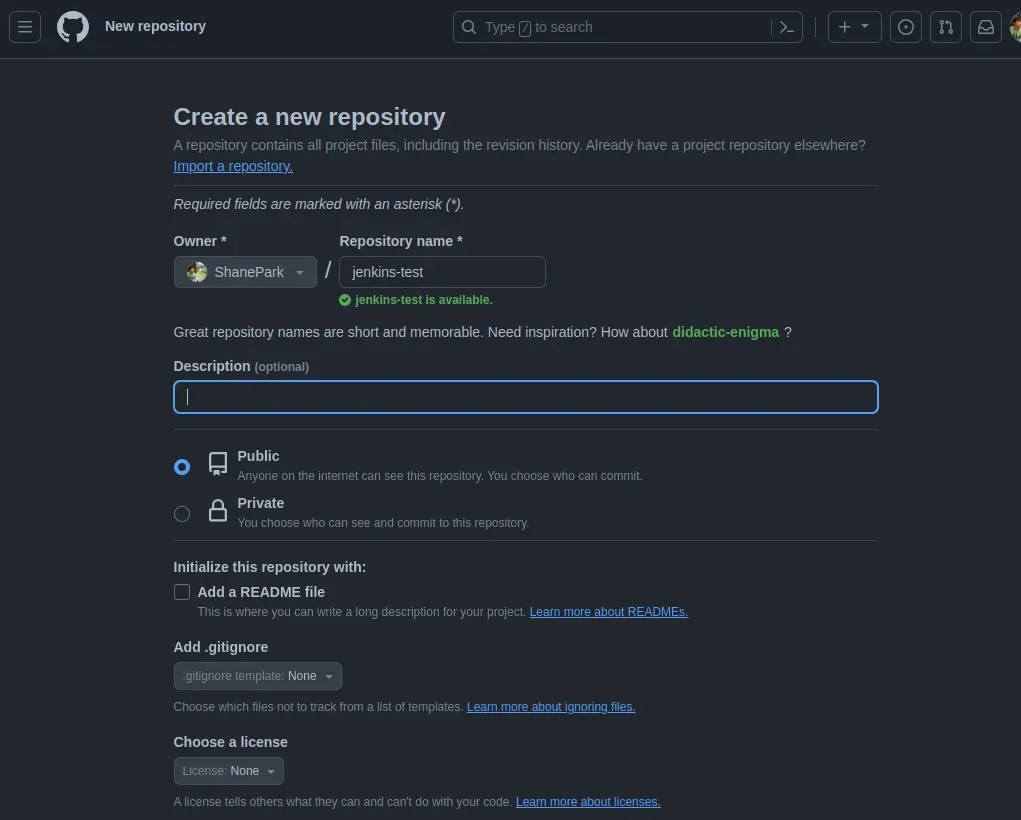Click the Private lock icon
Image resolution: width=1021 pixels, height=820 pixels.
(x=217, y=511)
